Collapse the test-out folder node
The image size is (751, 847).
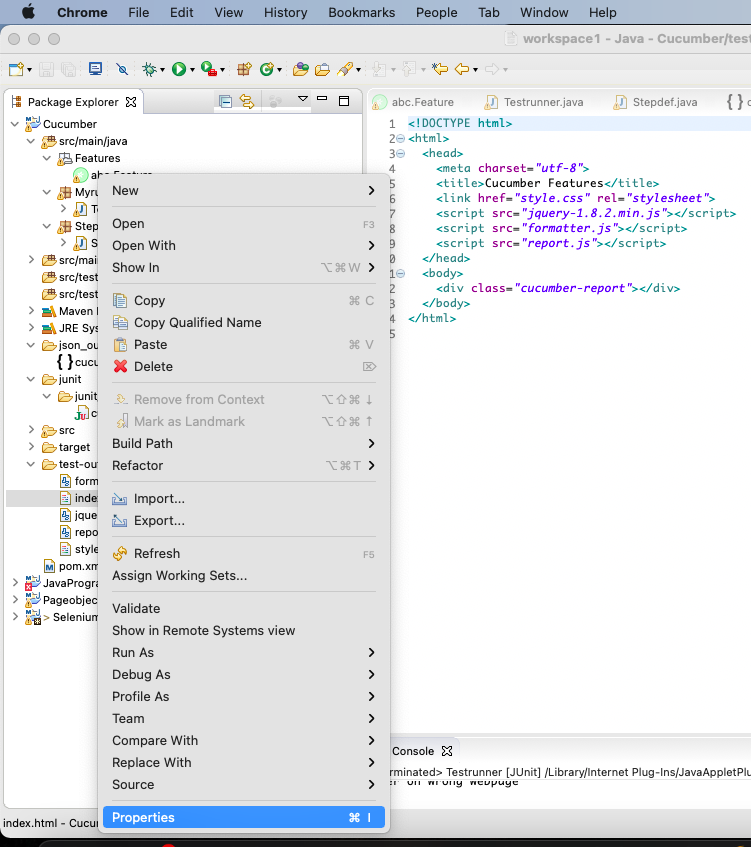pyautogui.click(x=31, y=464)
